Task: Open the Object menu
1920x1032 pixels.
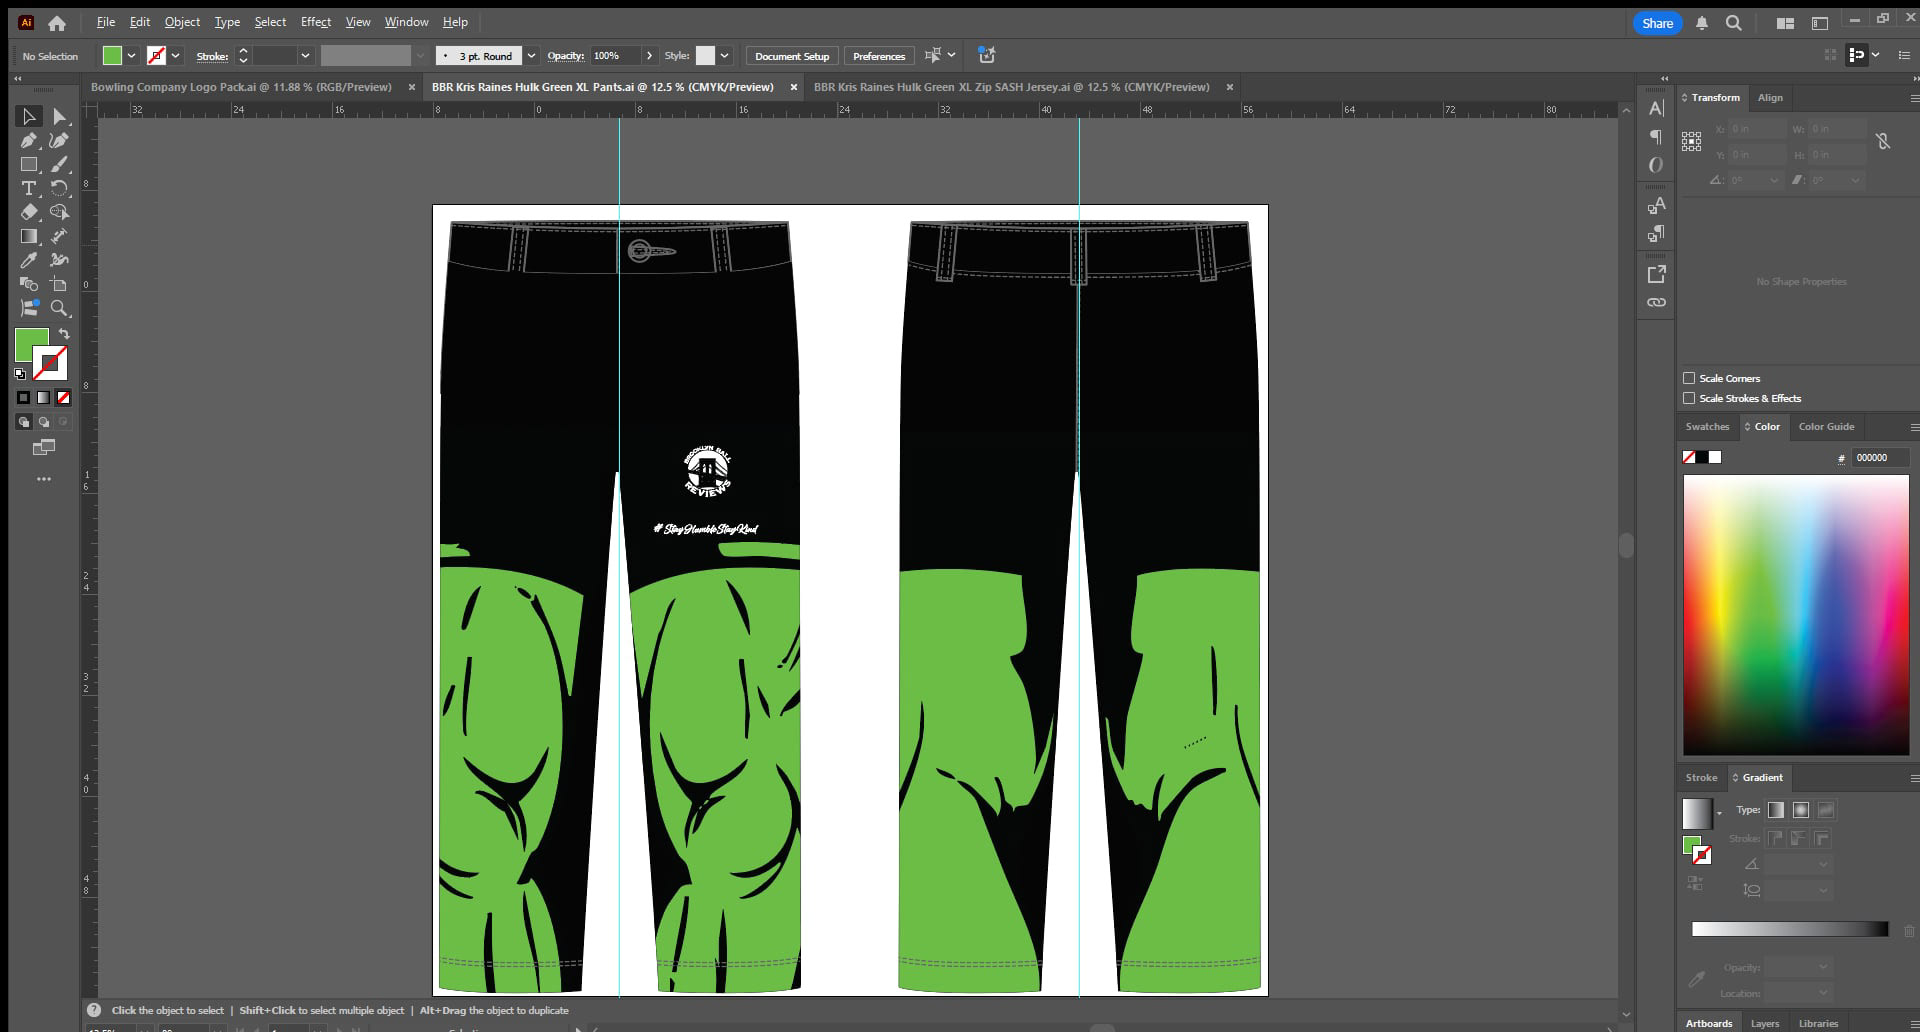Action: 182,22
